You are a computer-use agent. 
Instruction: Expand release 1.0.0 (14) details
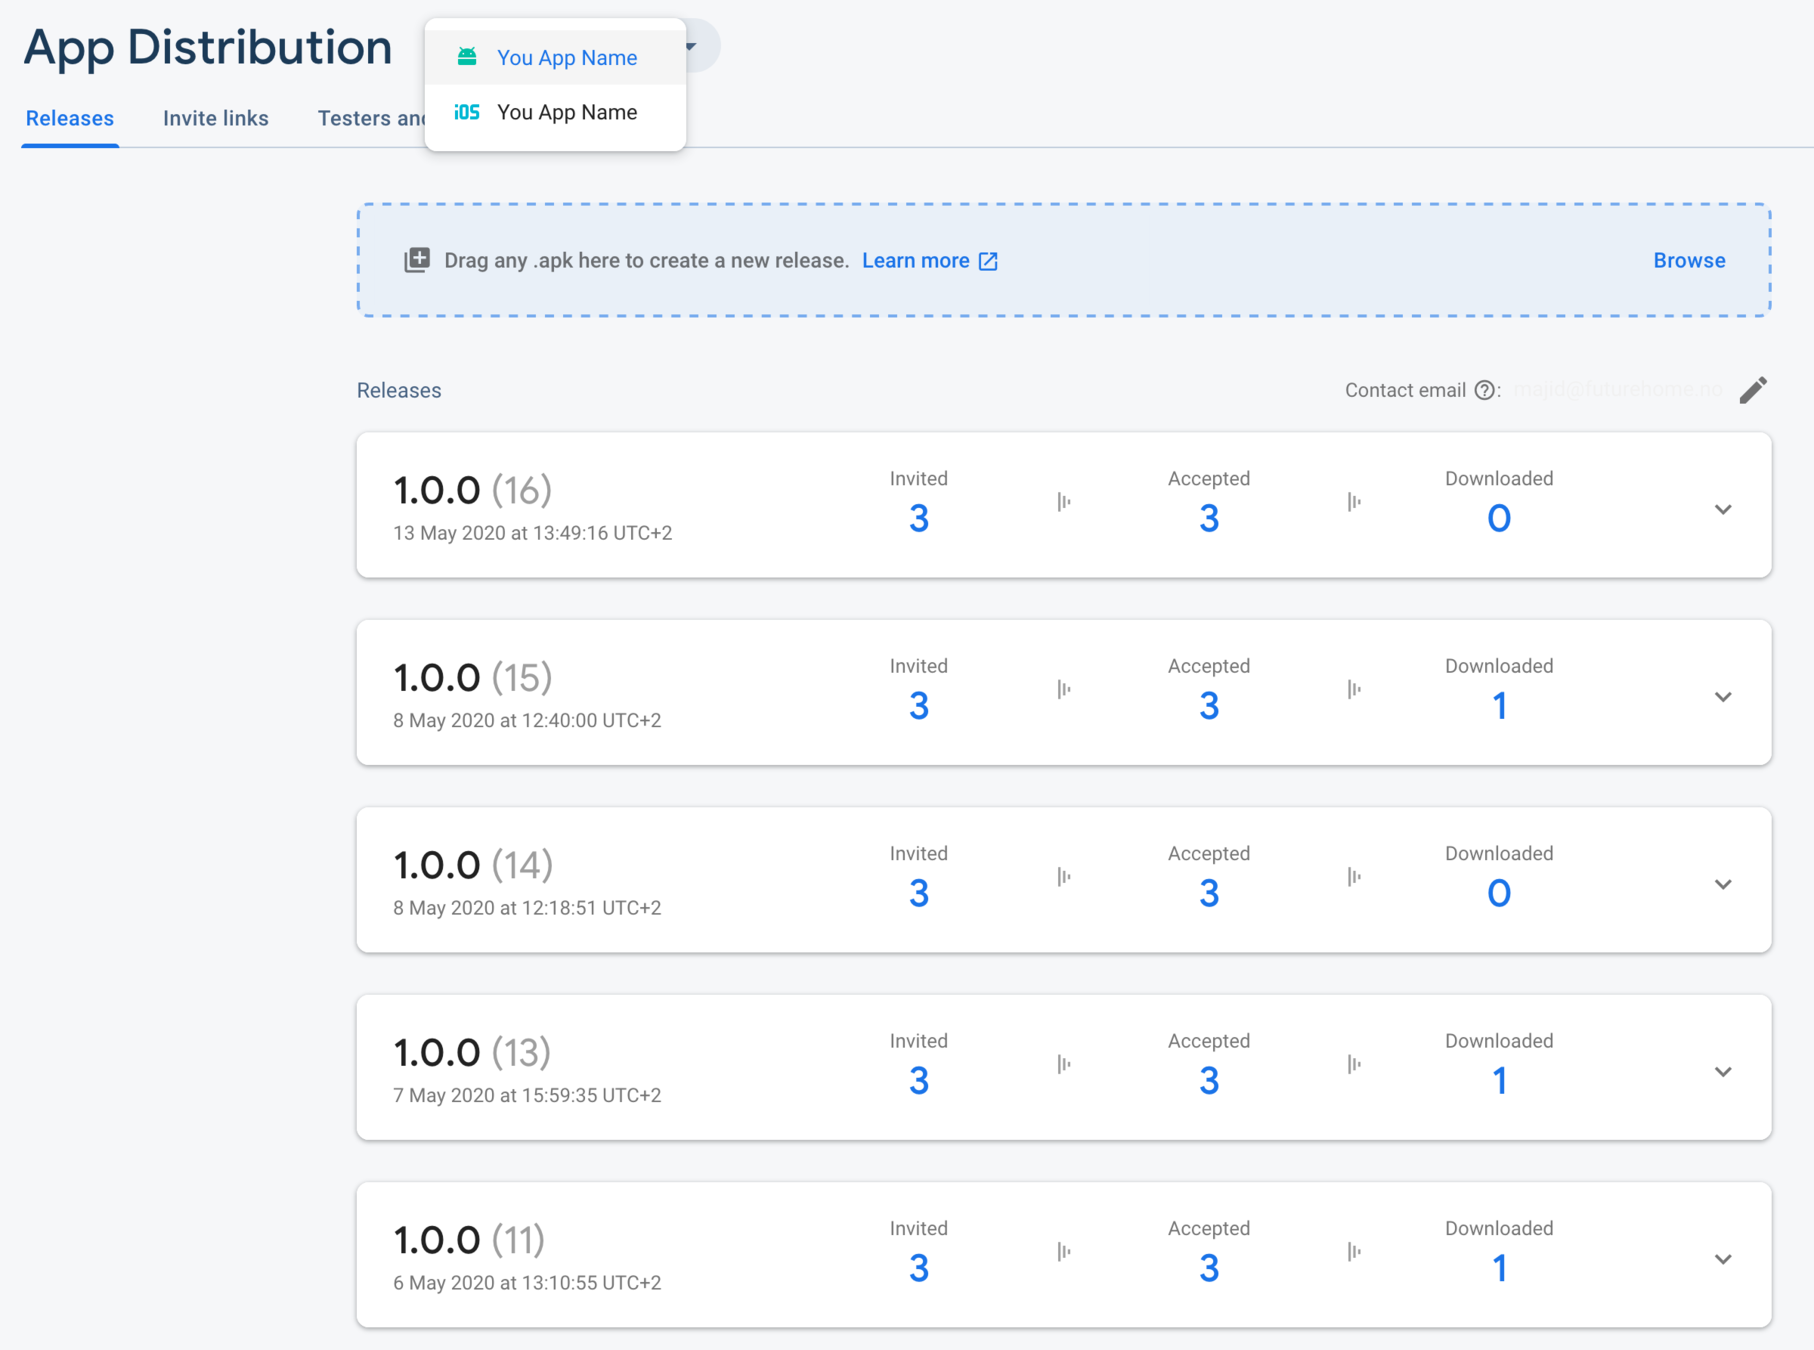click(1723, 884)
